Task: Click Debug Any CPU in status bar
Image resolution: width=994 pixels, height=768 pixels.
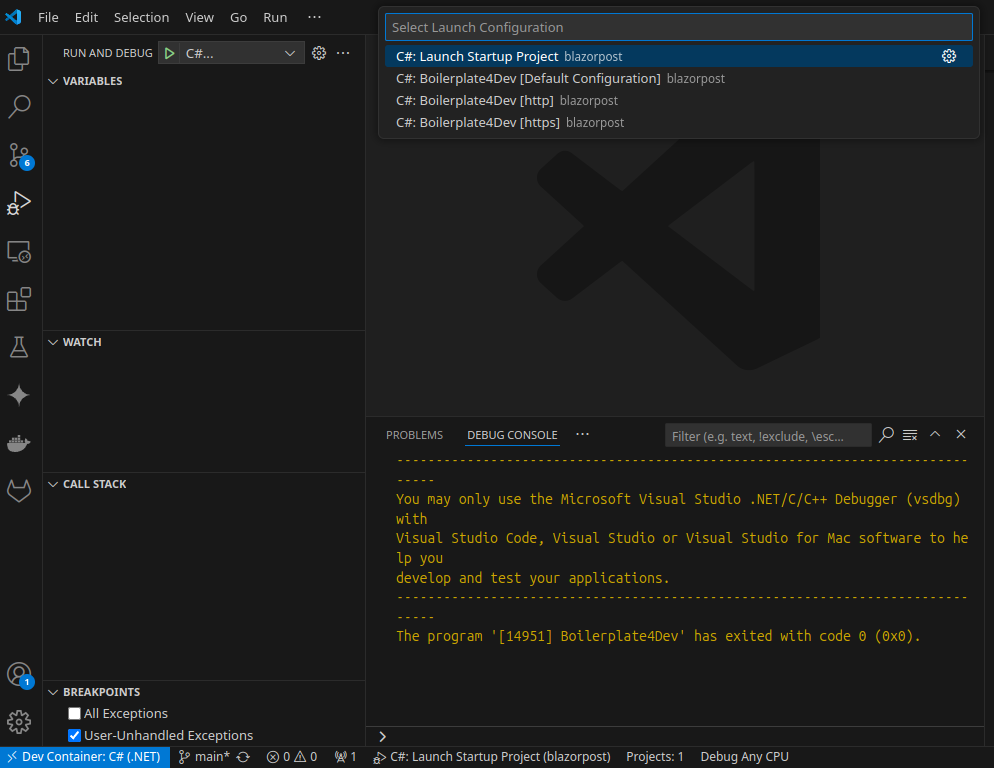Action: pos(744,757)
